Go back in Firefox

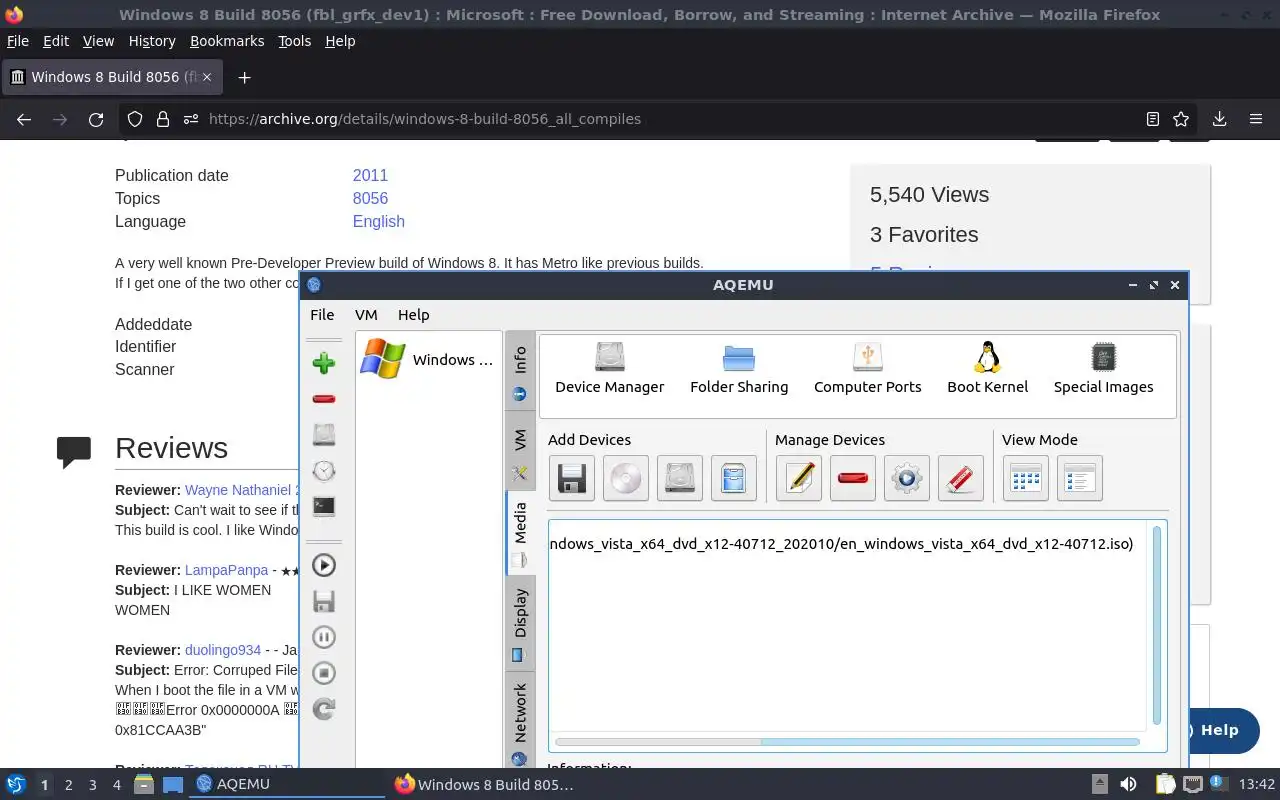point(24,119)
